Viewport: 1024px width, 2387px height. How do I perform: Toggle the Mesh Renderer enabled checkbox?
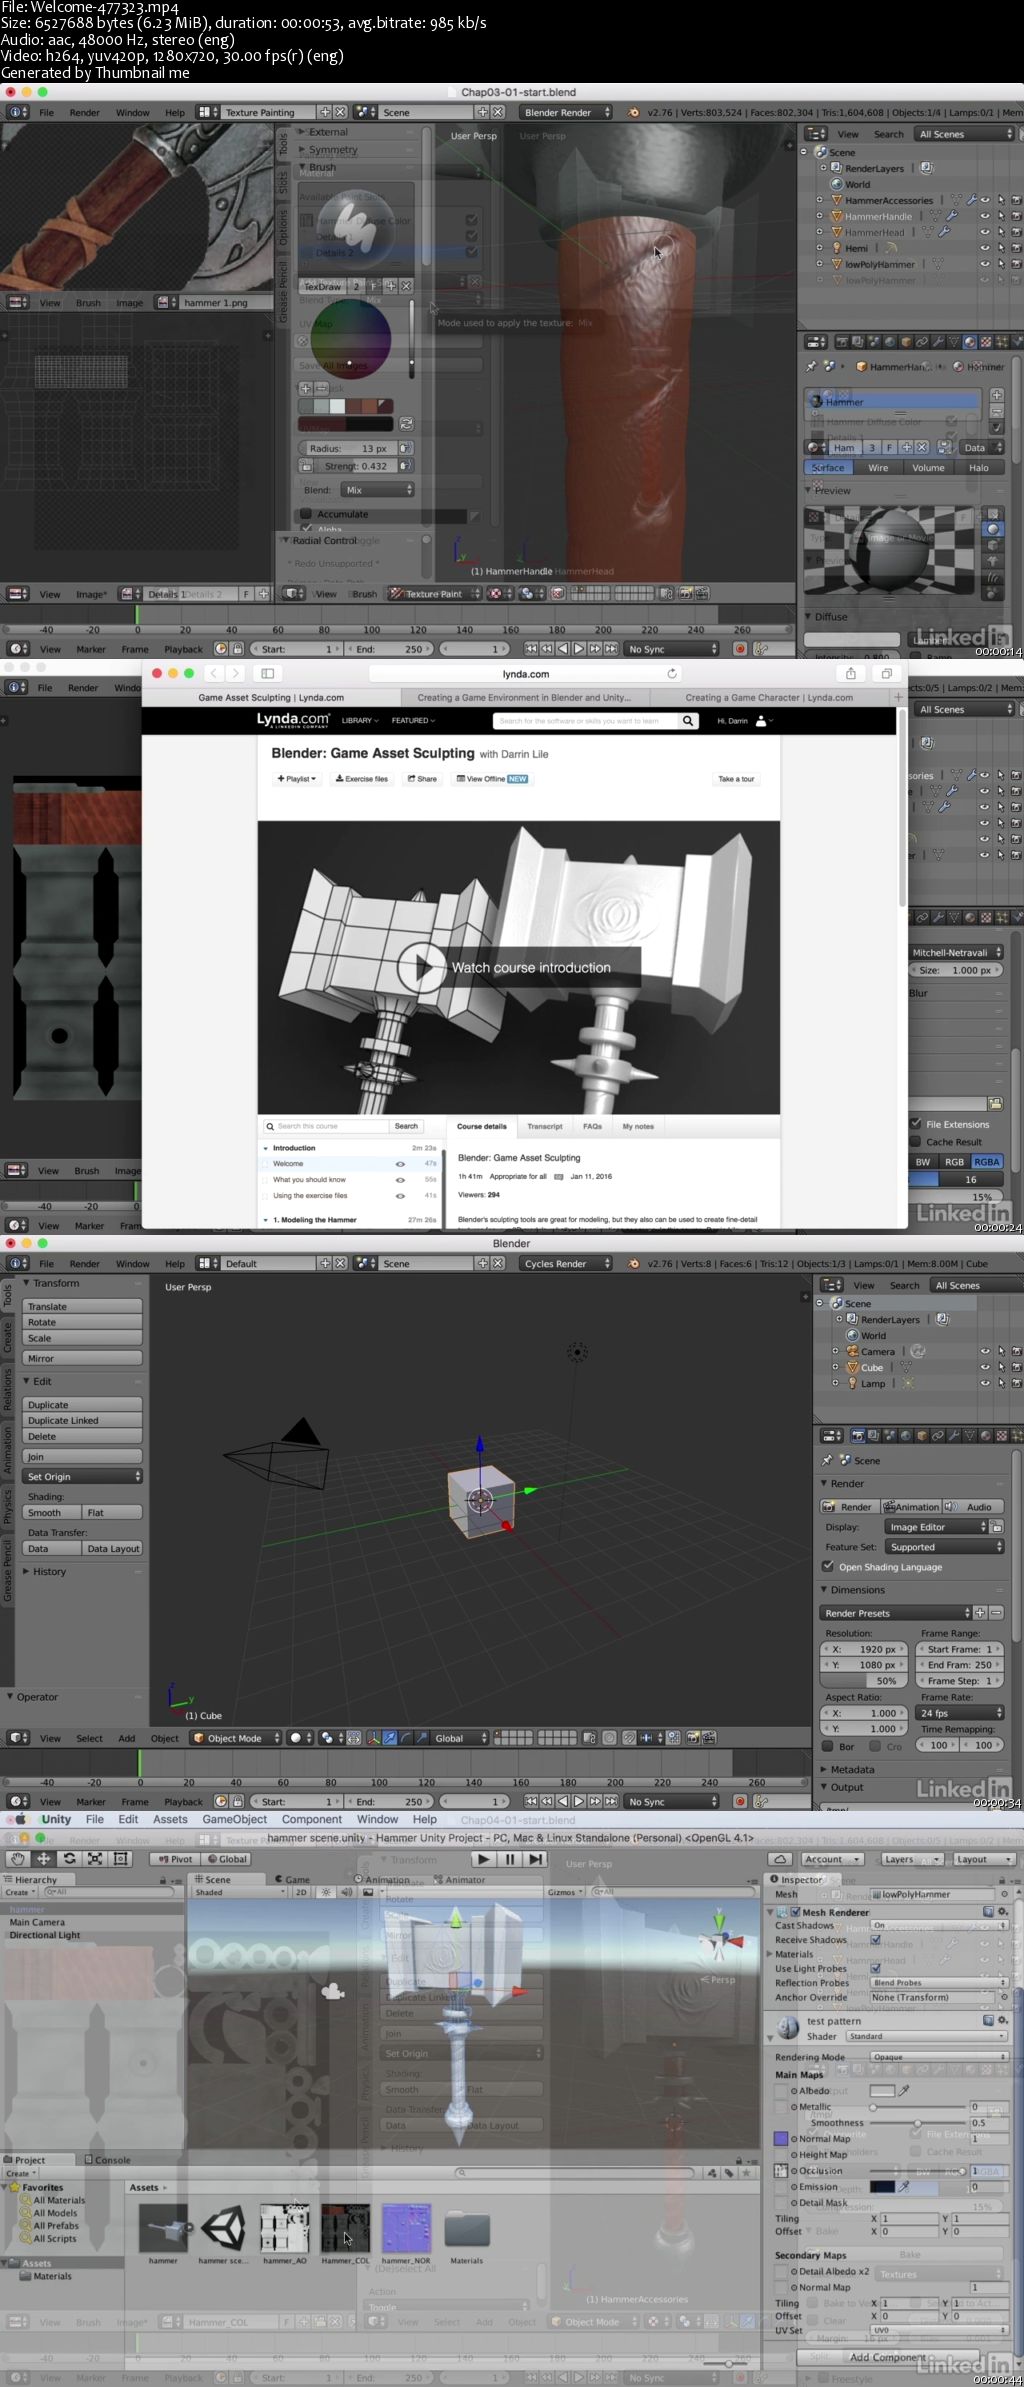[796, 1912]
